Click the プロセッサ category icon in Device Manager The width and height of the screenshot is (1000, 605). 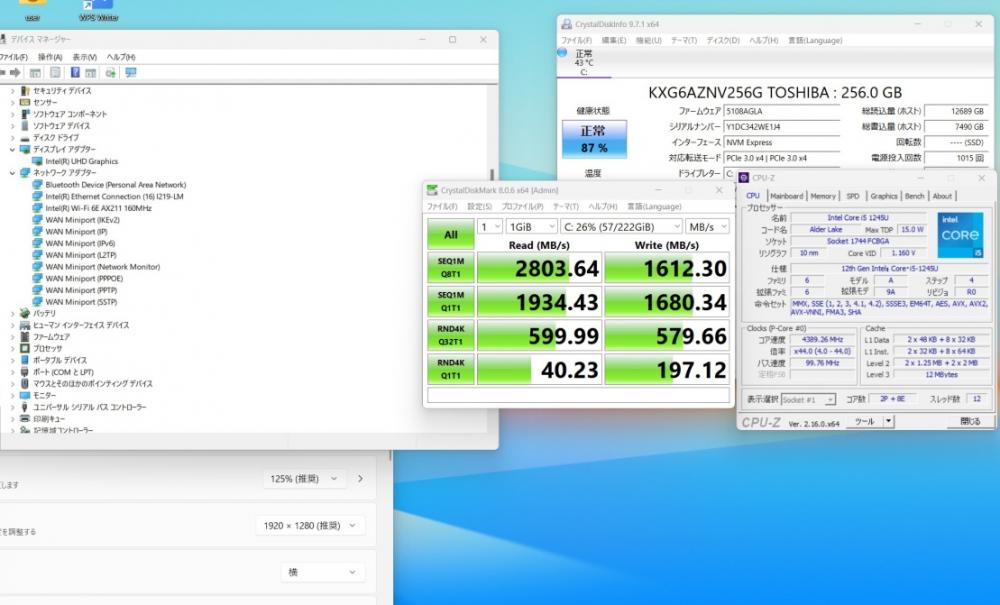click(25, 348)
